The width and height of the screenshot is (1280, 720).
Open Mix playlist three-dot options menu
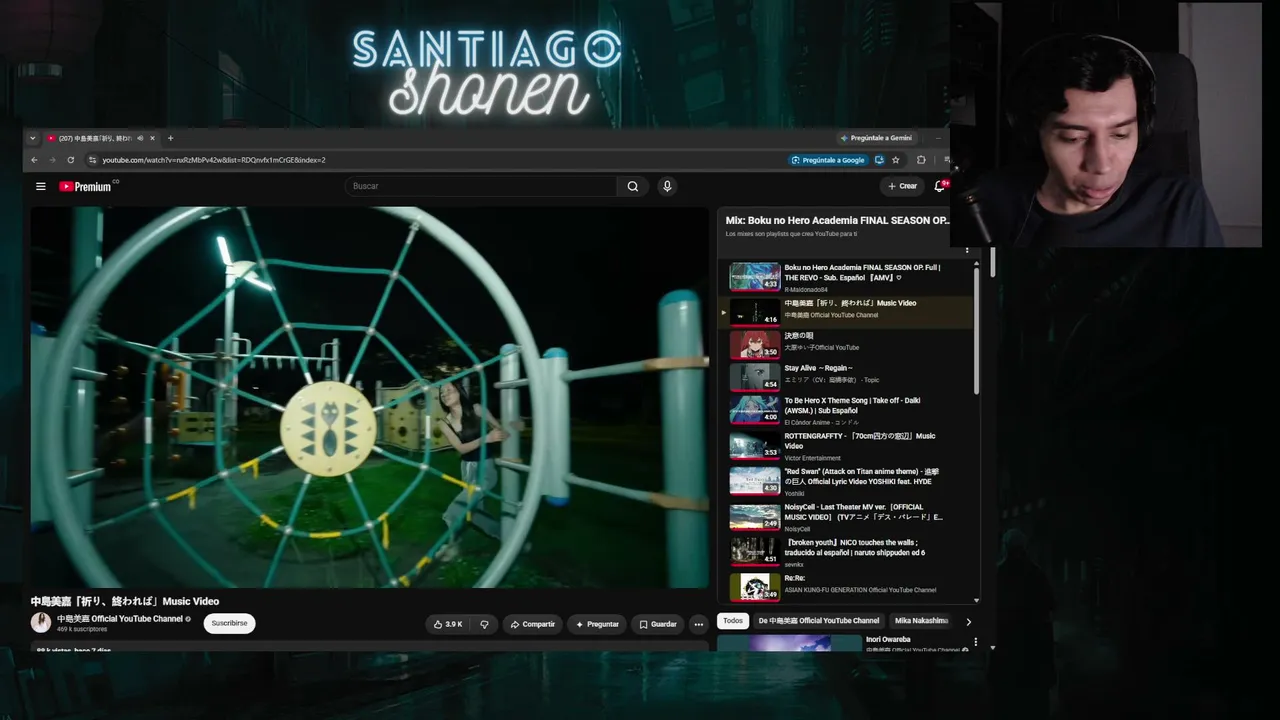[967, 249]
